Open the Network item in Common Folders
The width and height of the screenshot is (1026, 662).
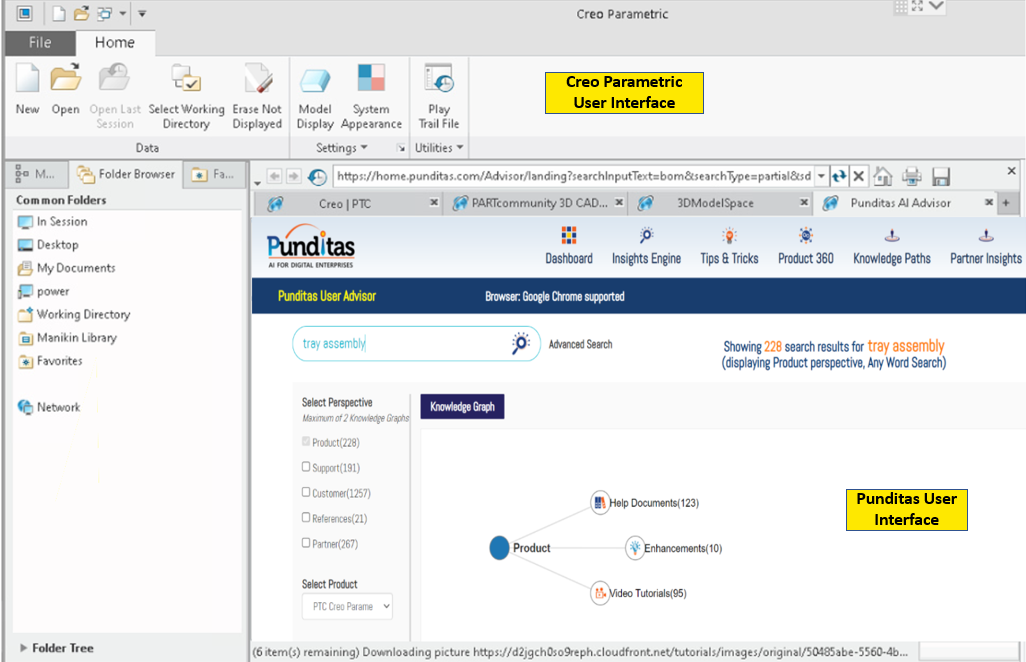click(x=49, y=407)
